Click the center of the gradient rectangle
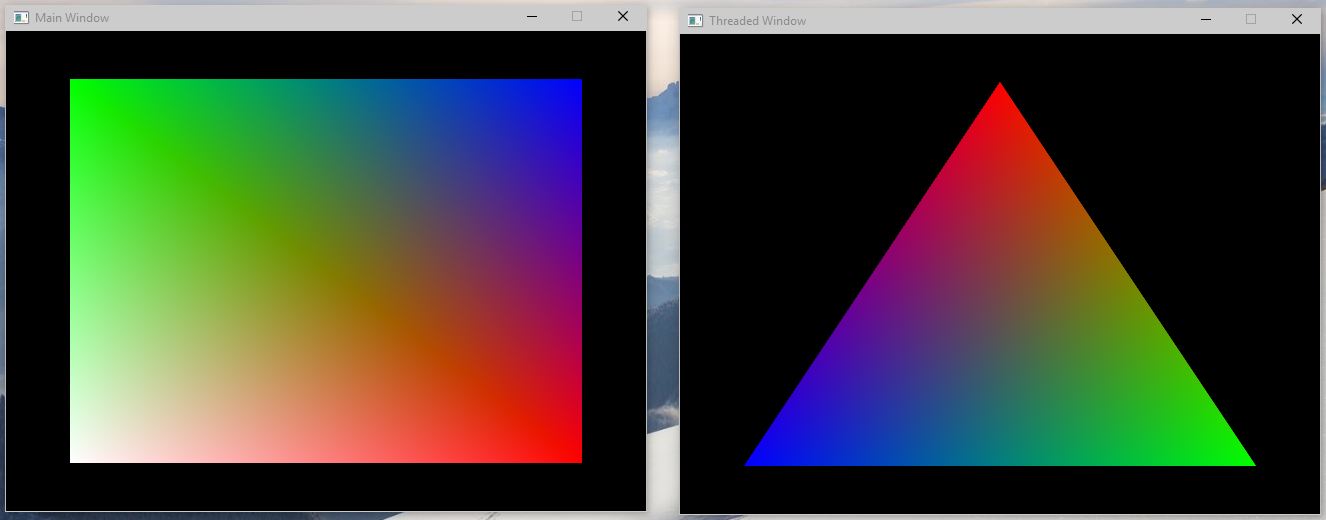The image size is (1326, 520). (326, 271)
